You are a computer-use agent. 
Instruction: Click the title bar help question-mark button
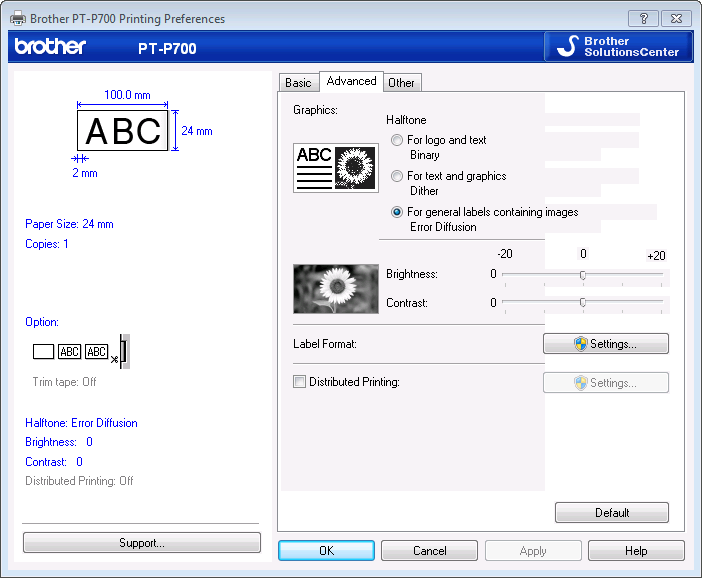(643, 19)
